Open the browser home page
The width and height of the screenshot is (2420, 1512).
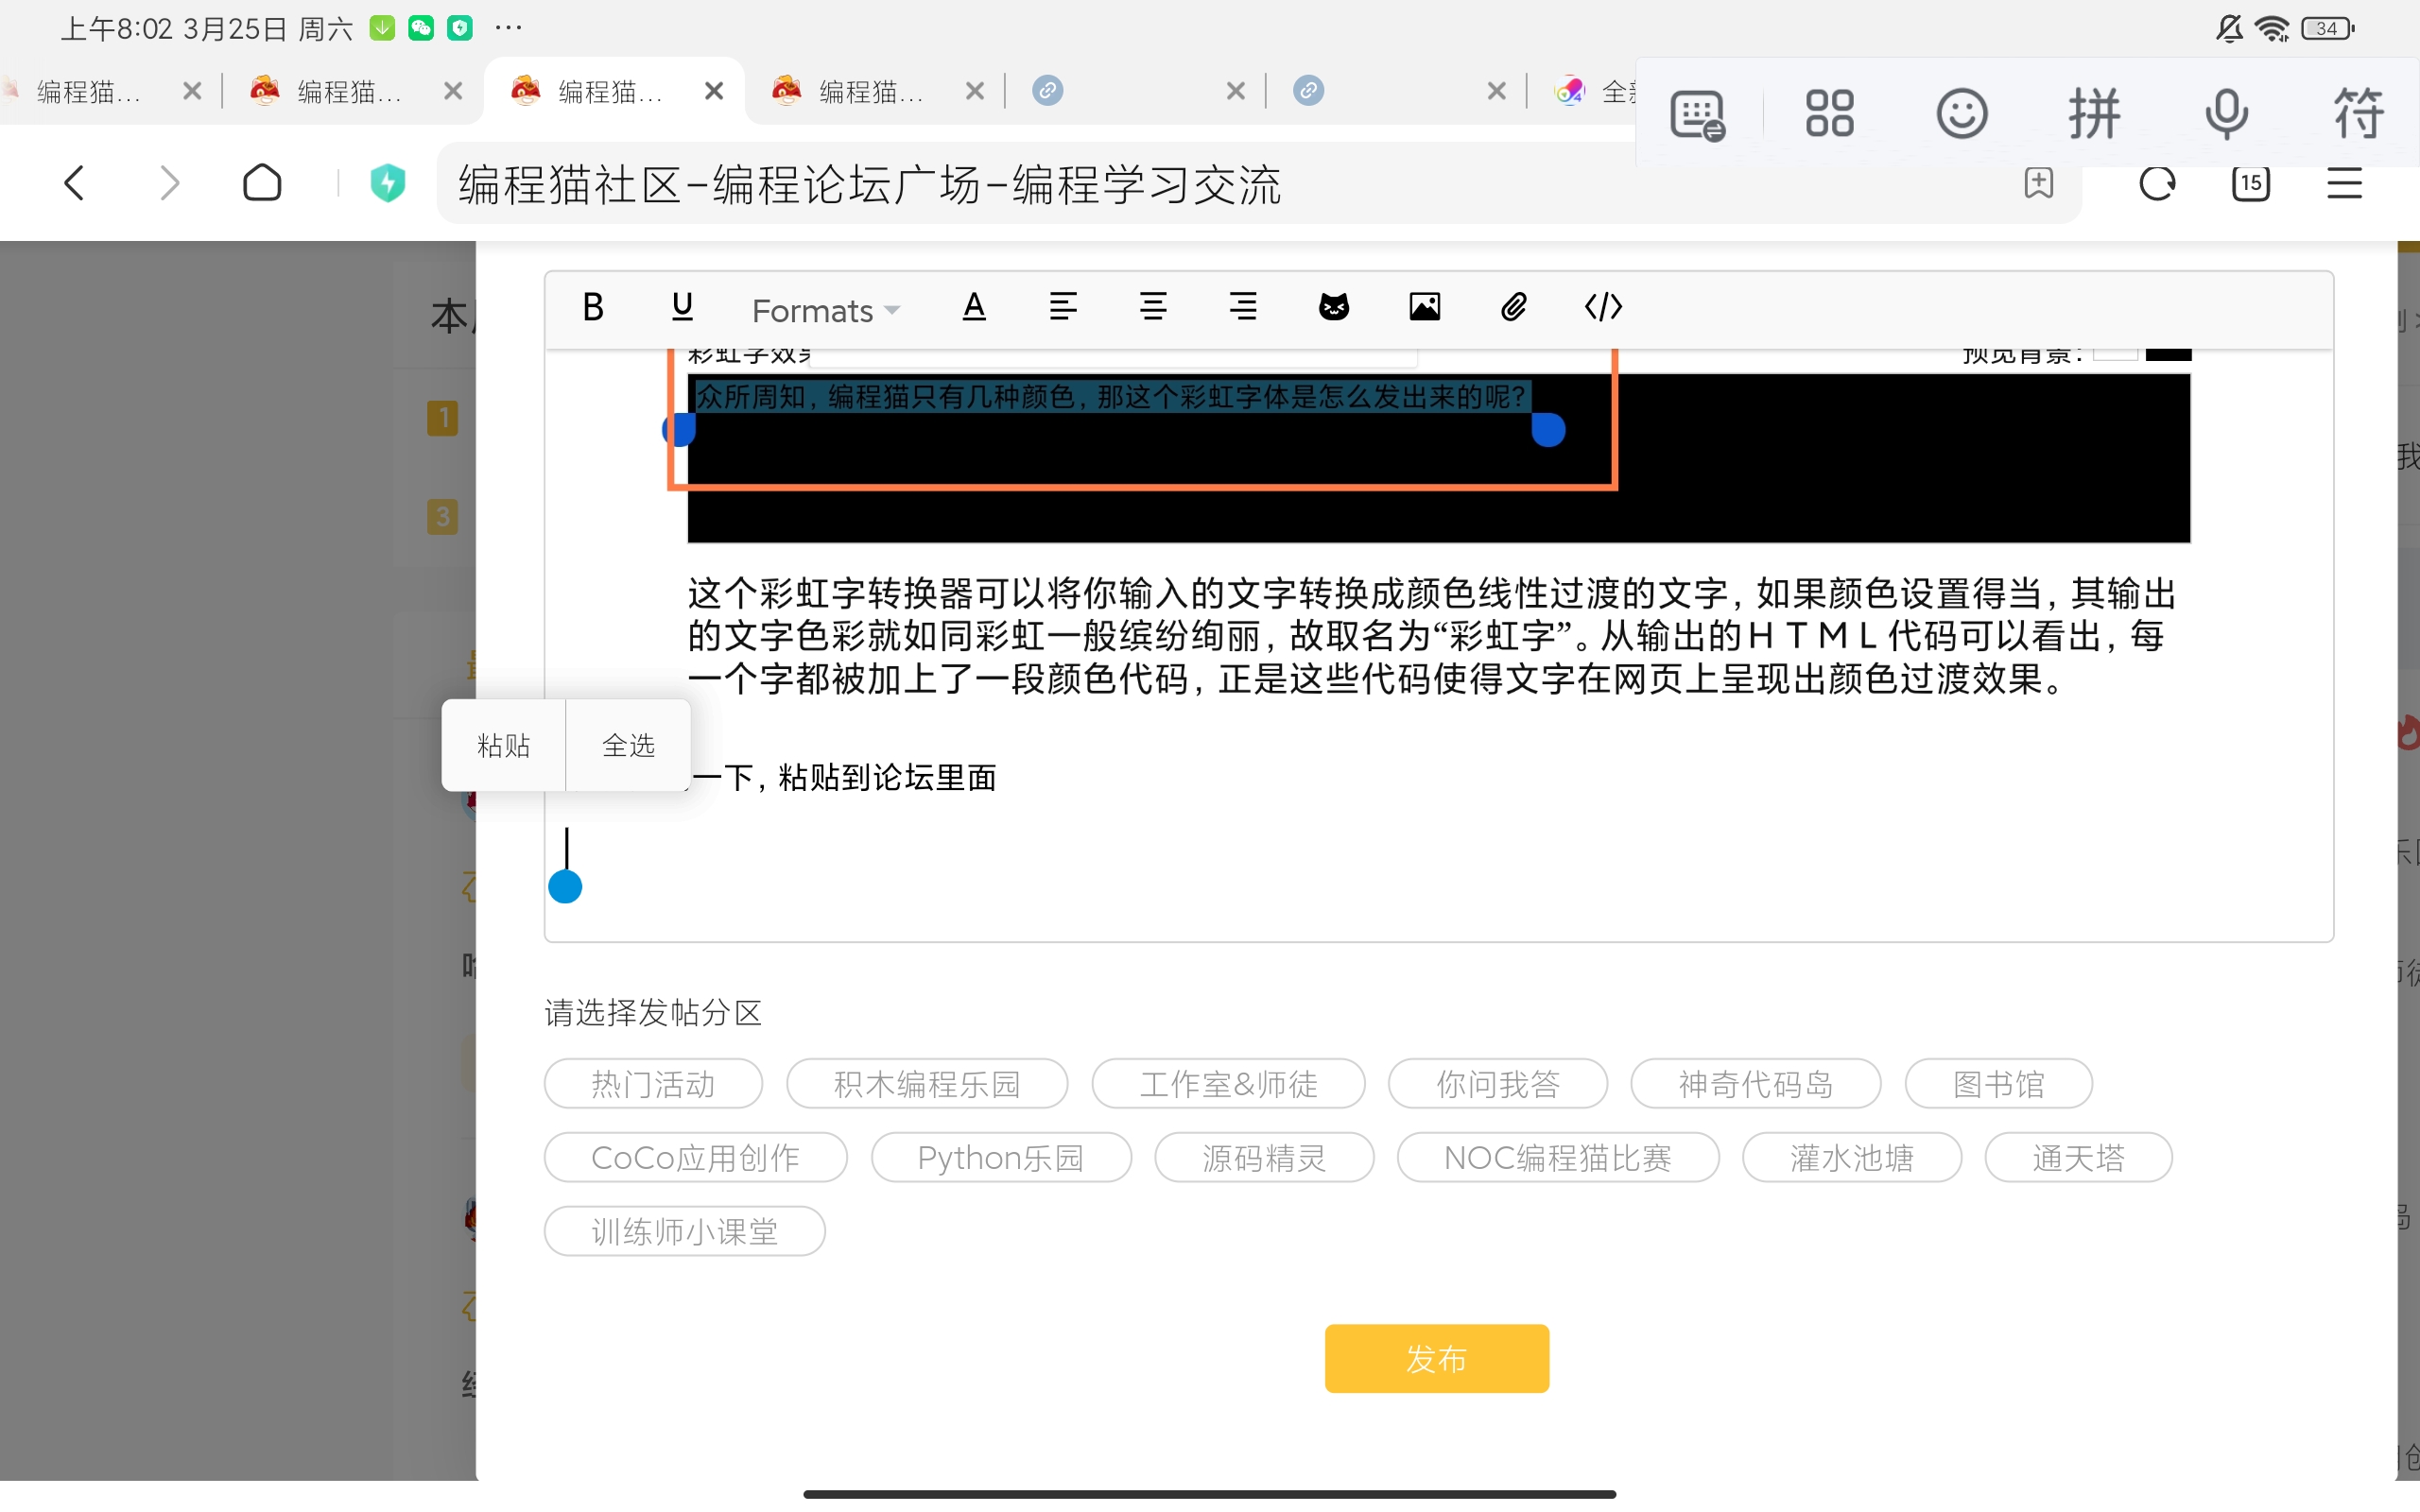(x=262, y=183)
